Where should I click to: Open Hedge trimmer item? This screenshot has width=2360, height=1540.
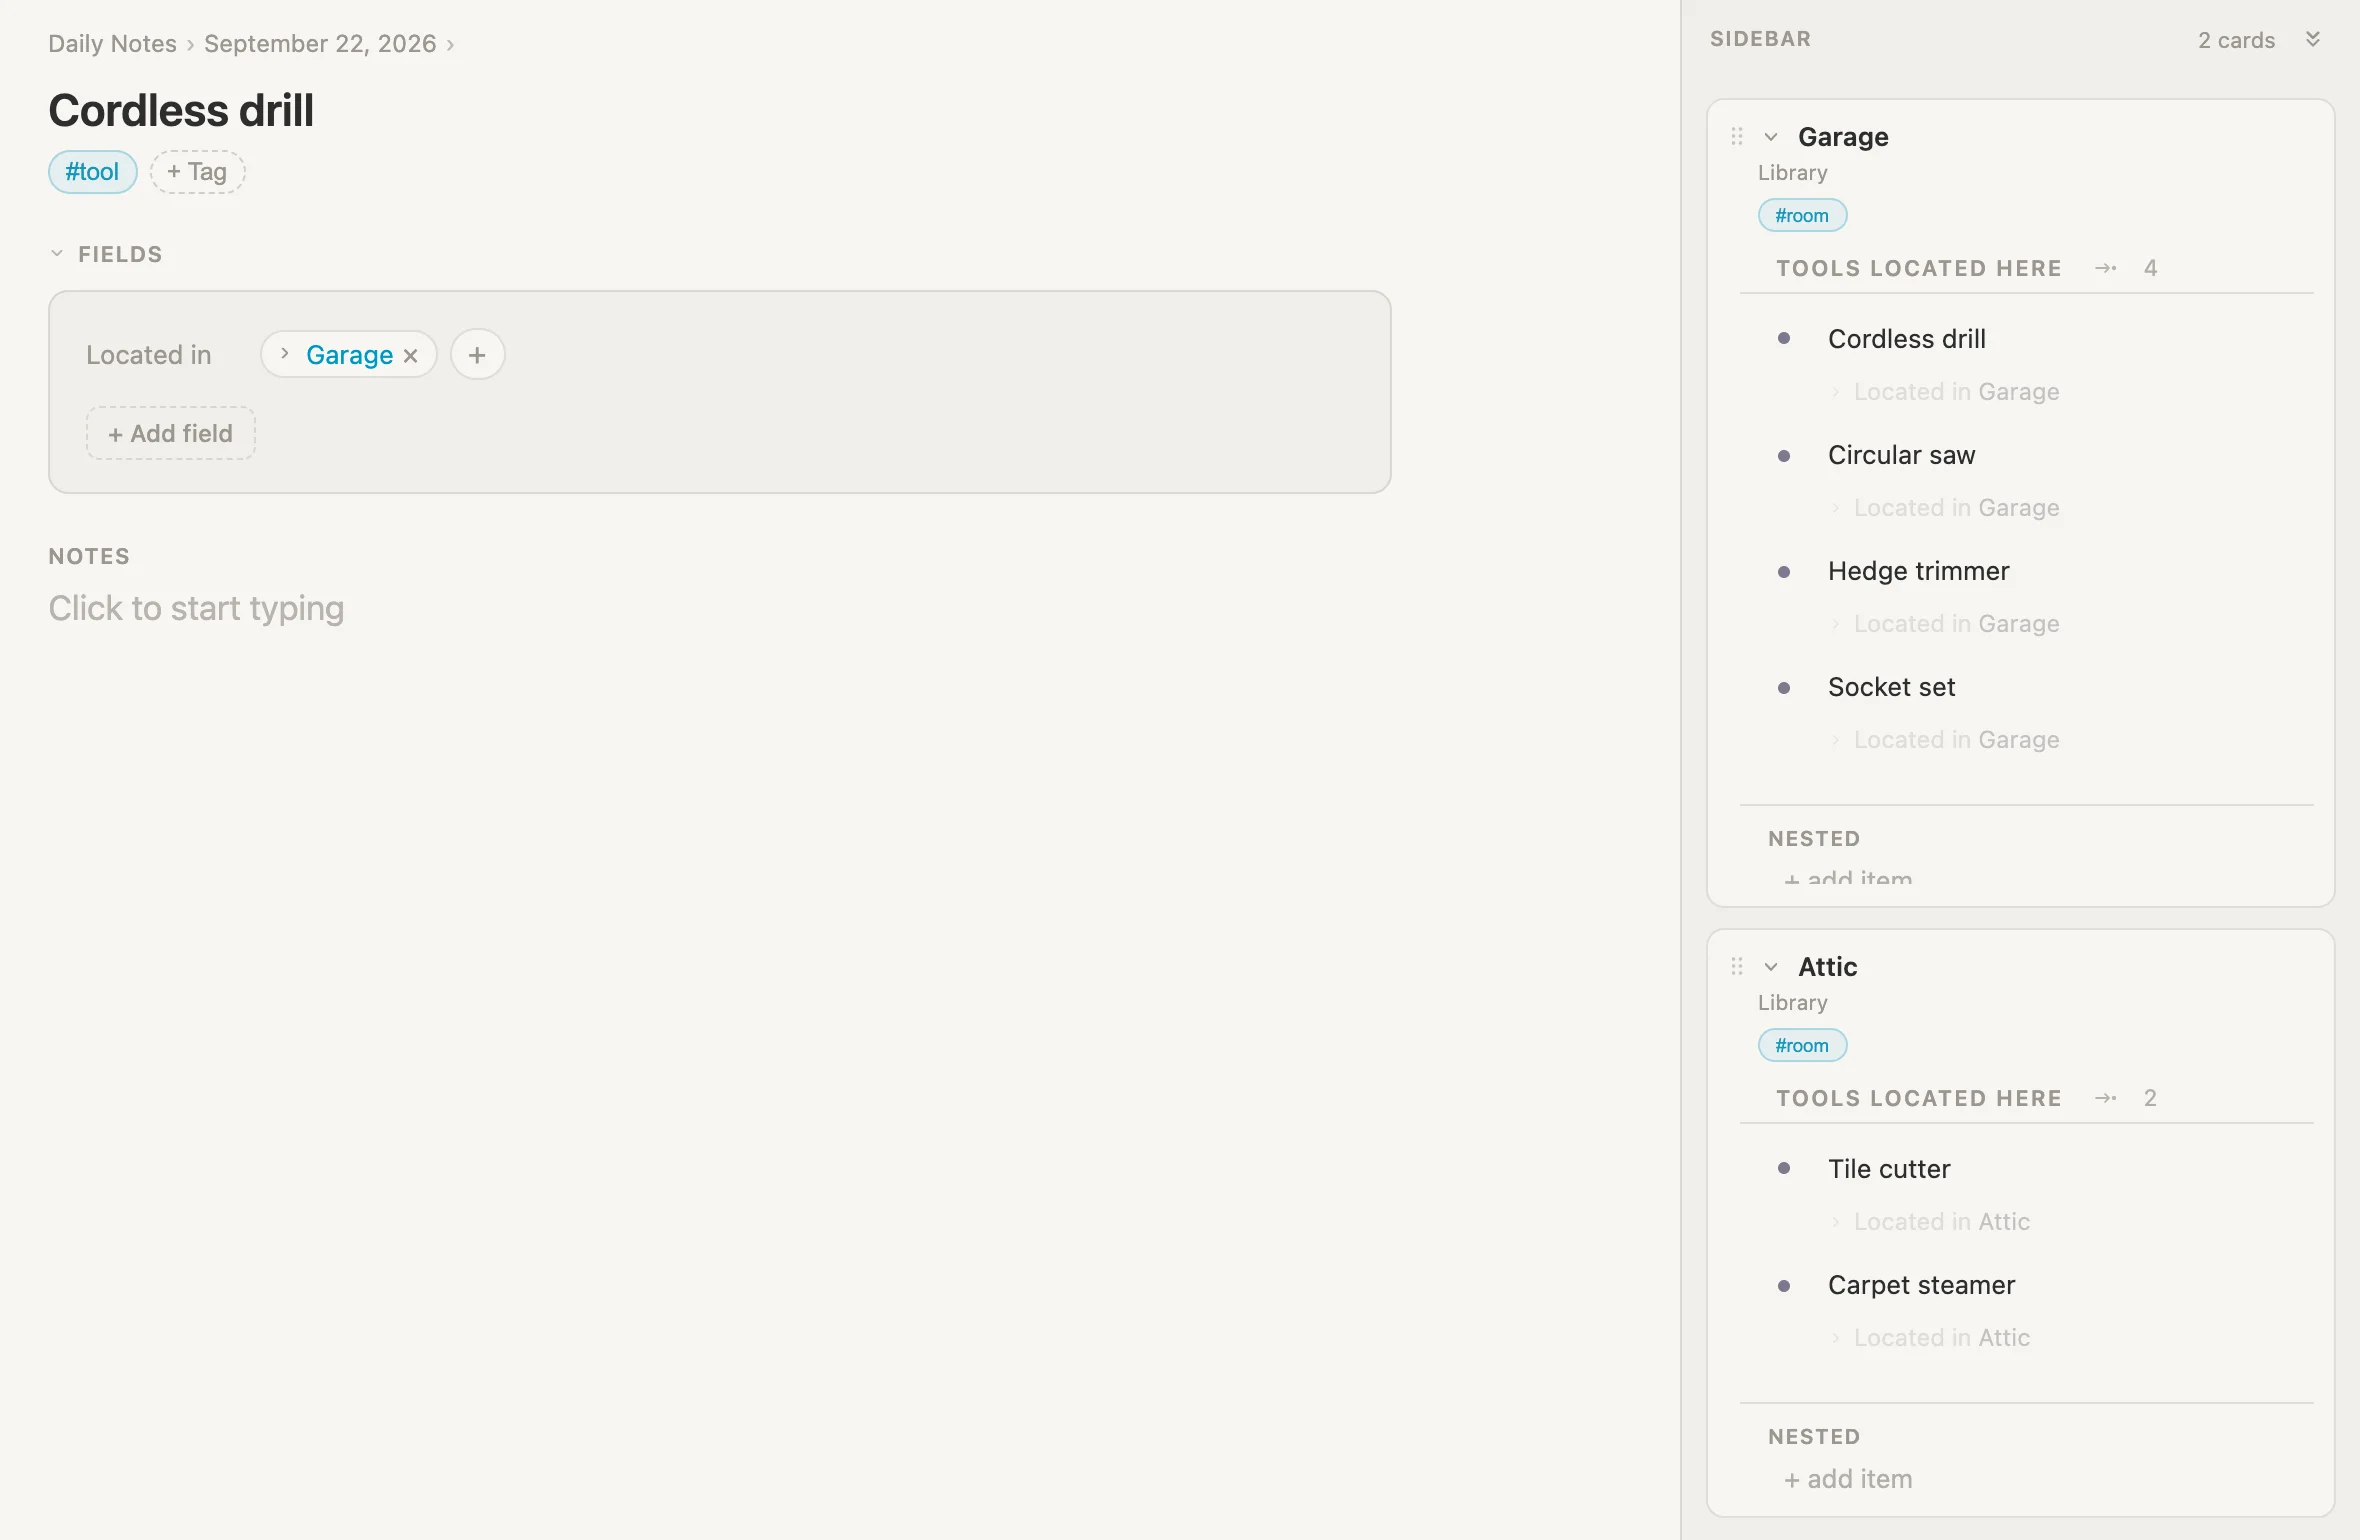point(1918,571)
